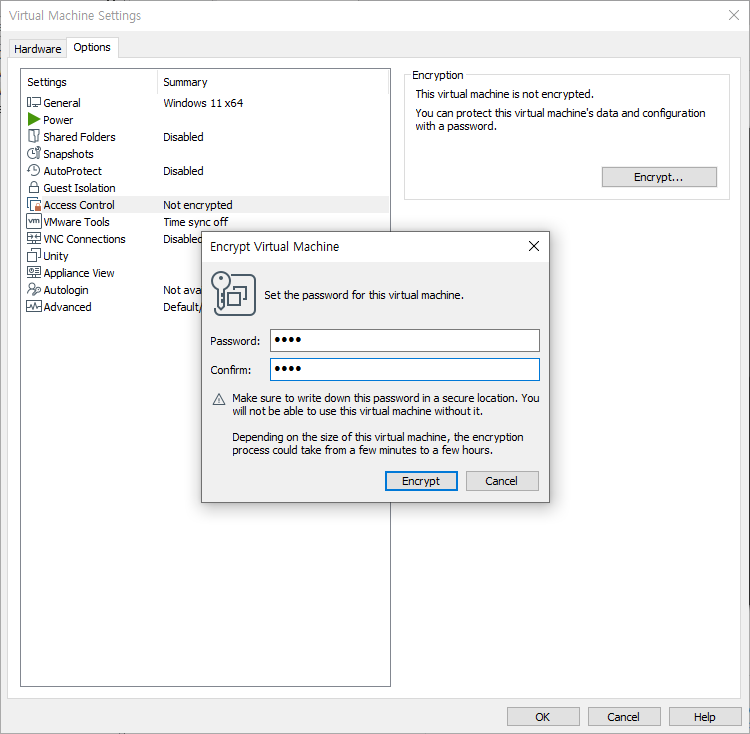Click the General settings monitor icon
The image size is (750, 734).
click(33, 102)
